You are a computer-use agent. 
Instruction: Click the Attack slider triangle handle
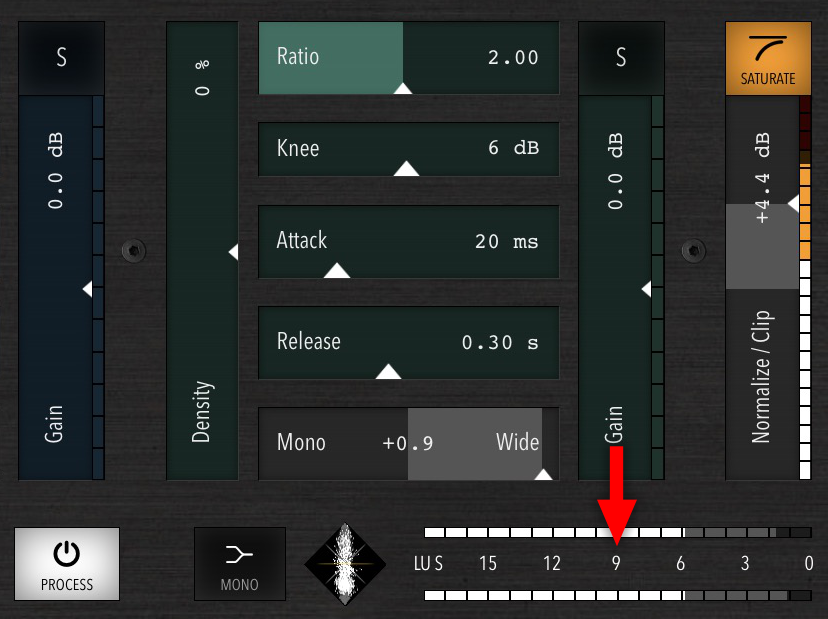[x=337, y=271]
